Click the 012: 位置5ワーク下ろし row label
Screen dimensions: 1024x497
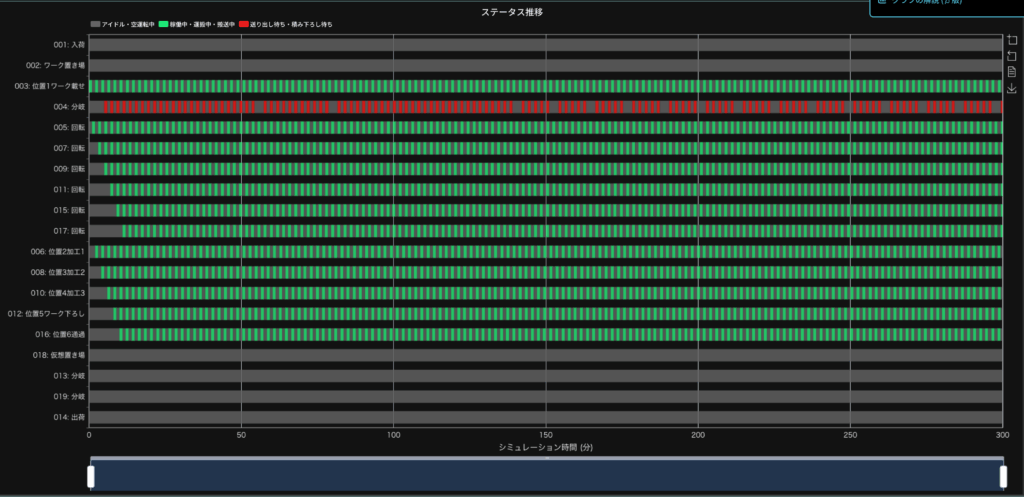[x=46, y=313]
